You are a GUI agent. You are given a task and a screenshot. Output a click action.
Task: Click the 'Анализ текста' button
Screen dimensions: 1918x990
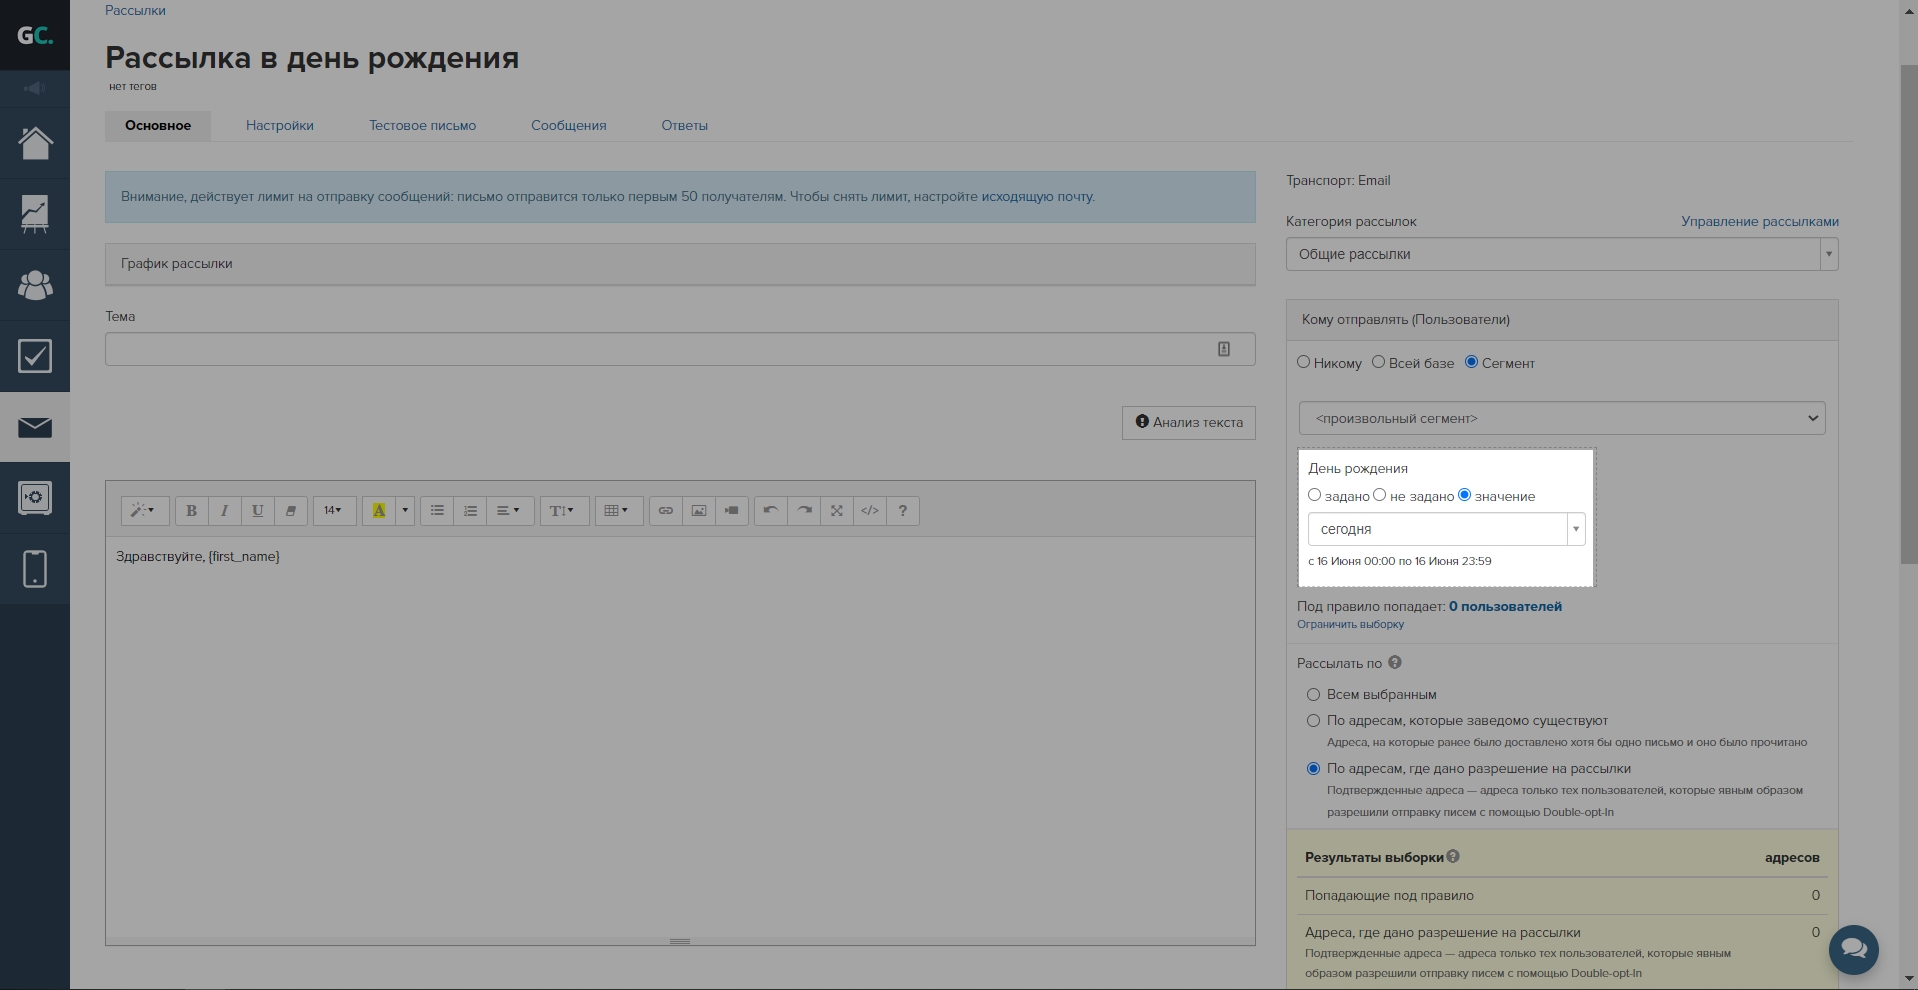(1188, 423)
